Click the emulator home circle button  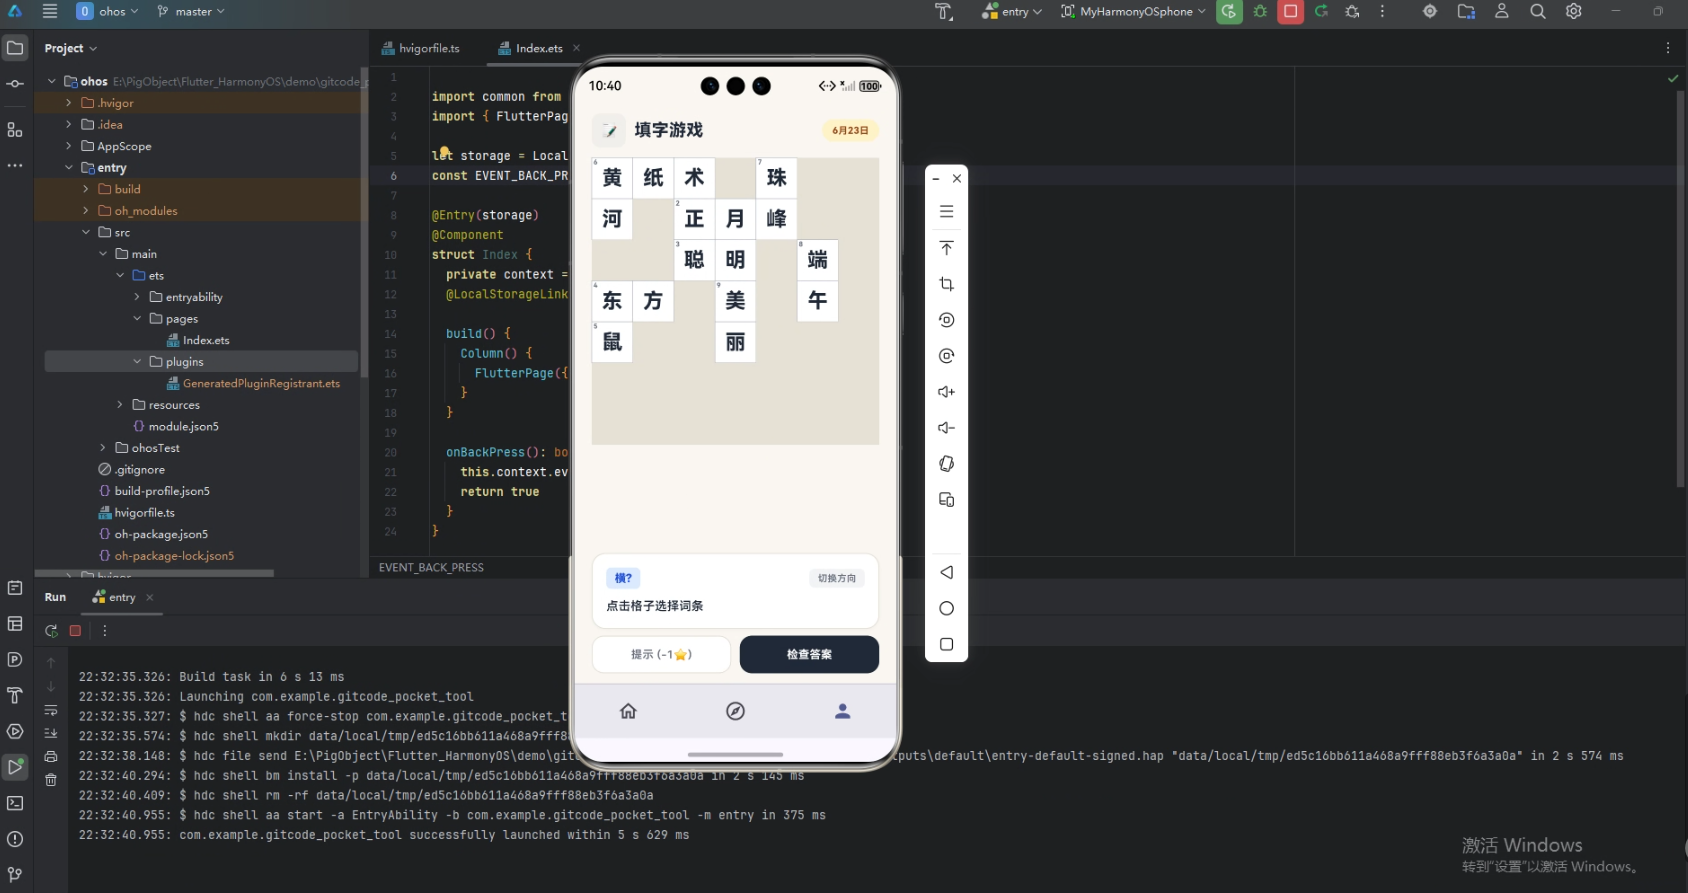(x=947, y=608)
